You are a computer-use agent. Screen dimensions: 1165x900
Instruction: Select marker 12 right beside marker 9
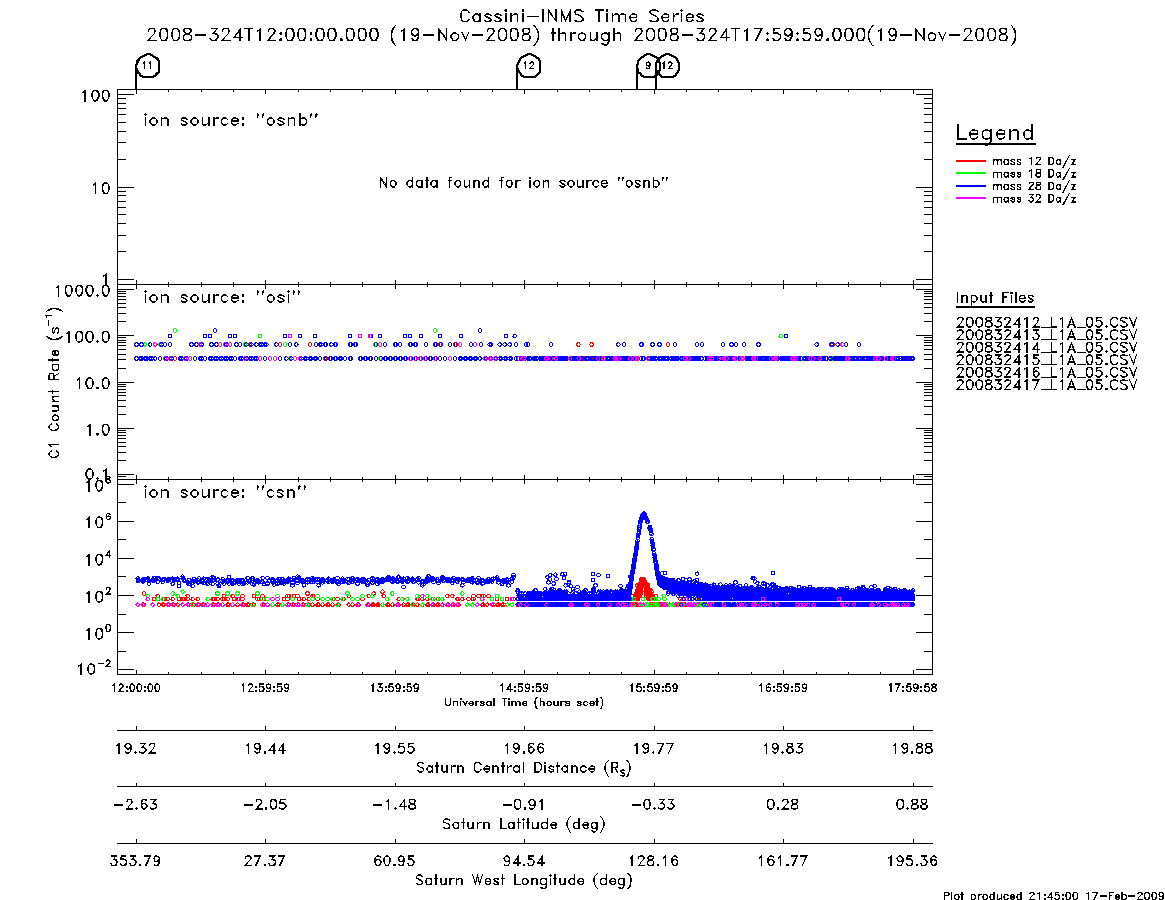coord(667,66)
